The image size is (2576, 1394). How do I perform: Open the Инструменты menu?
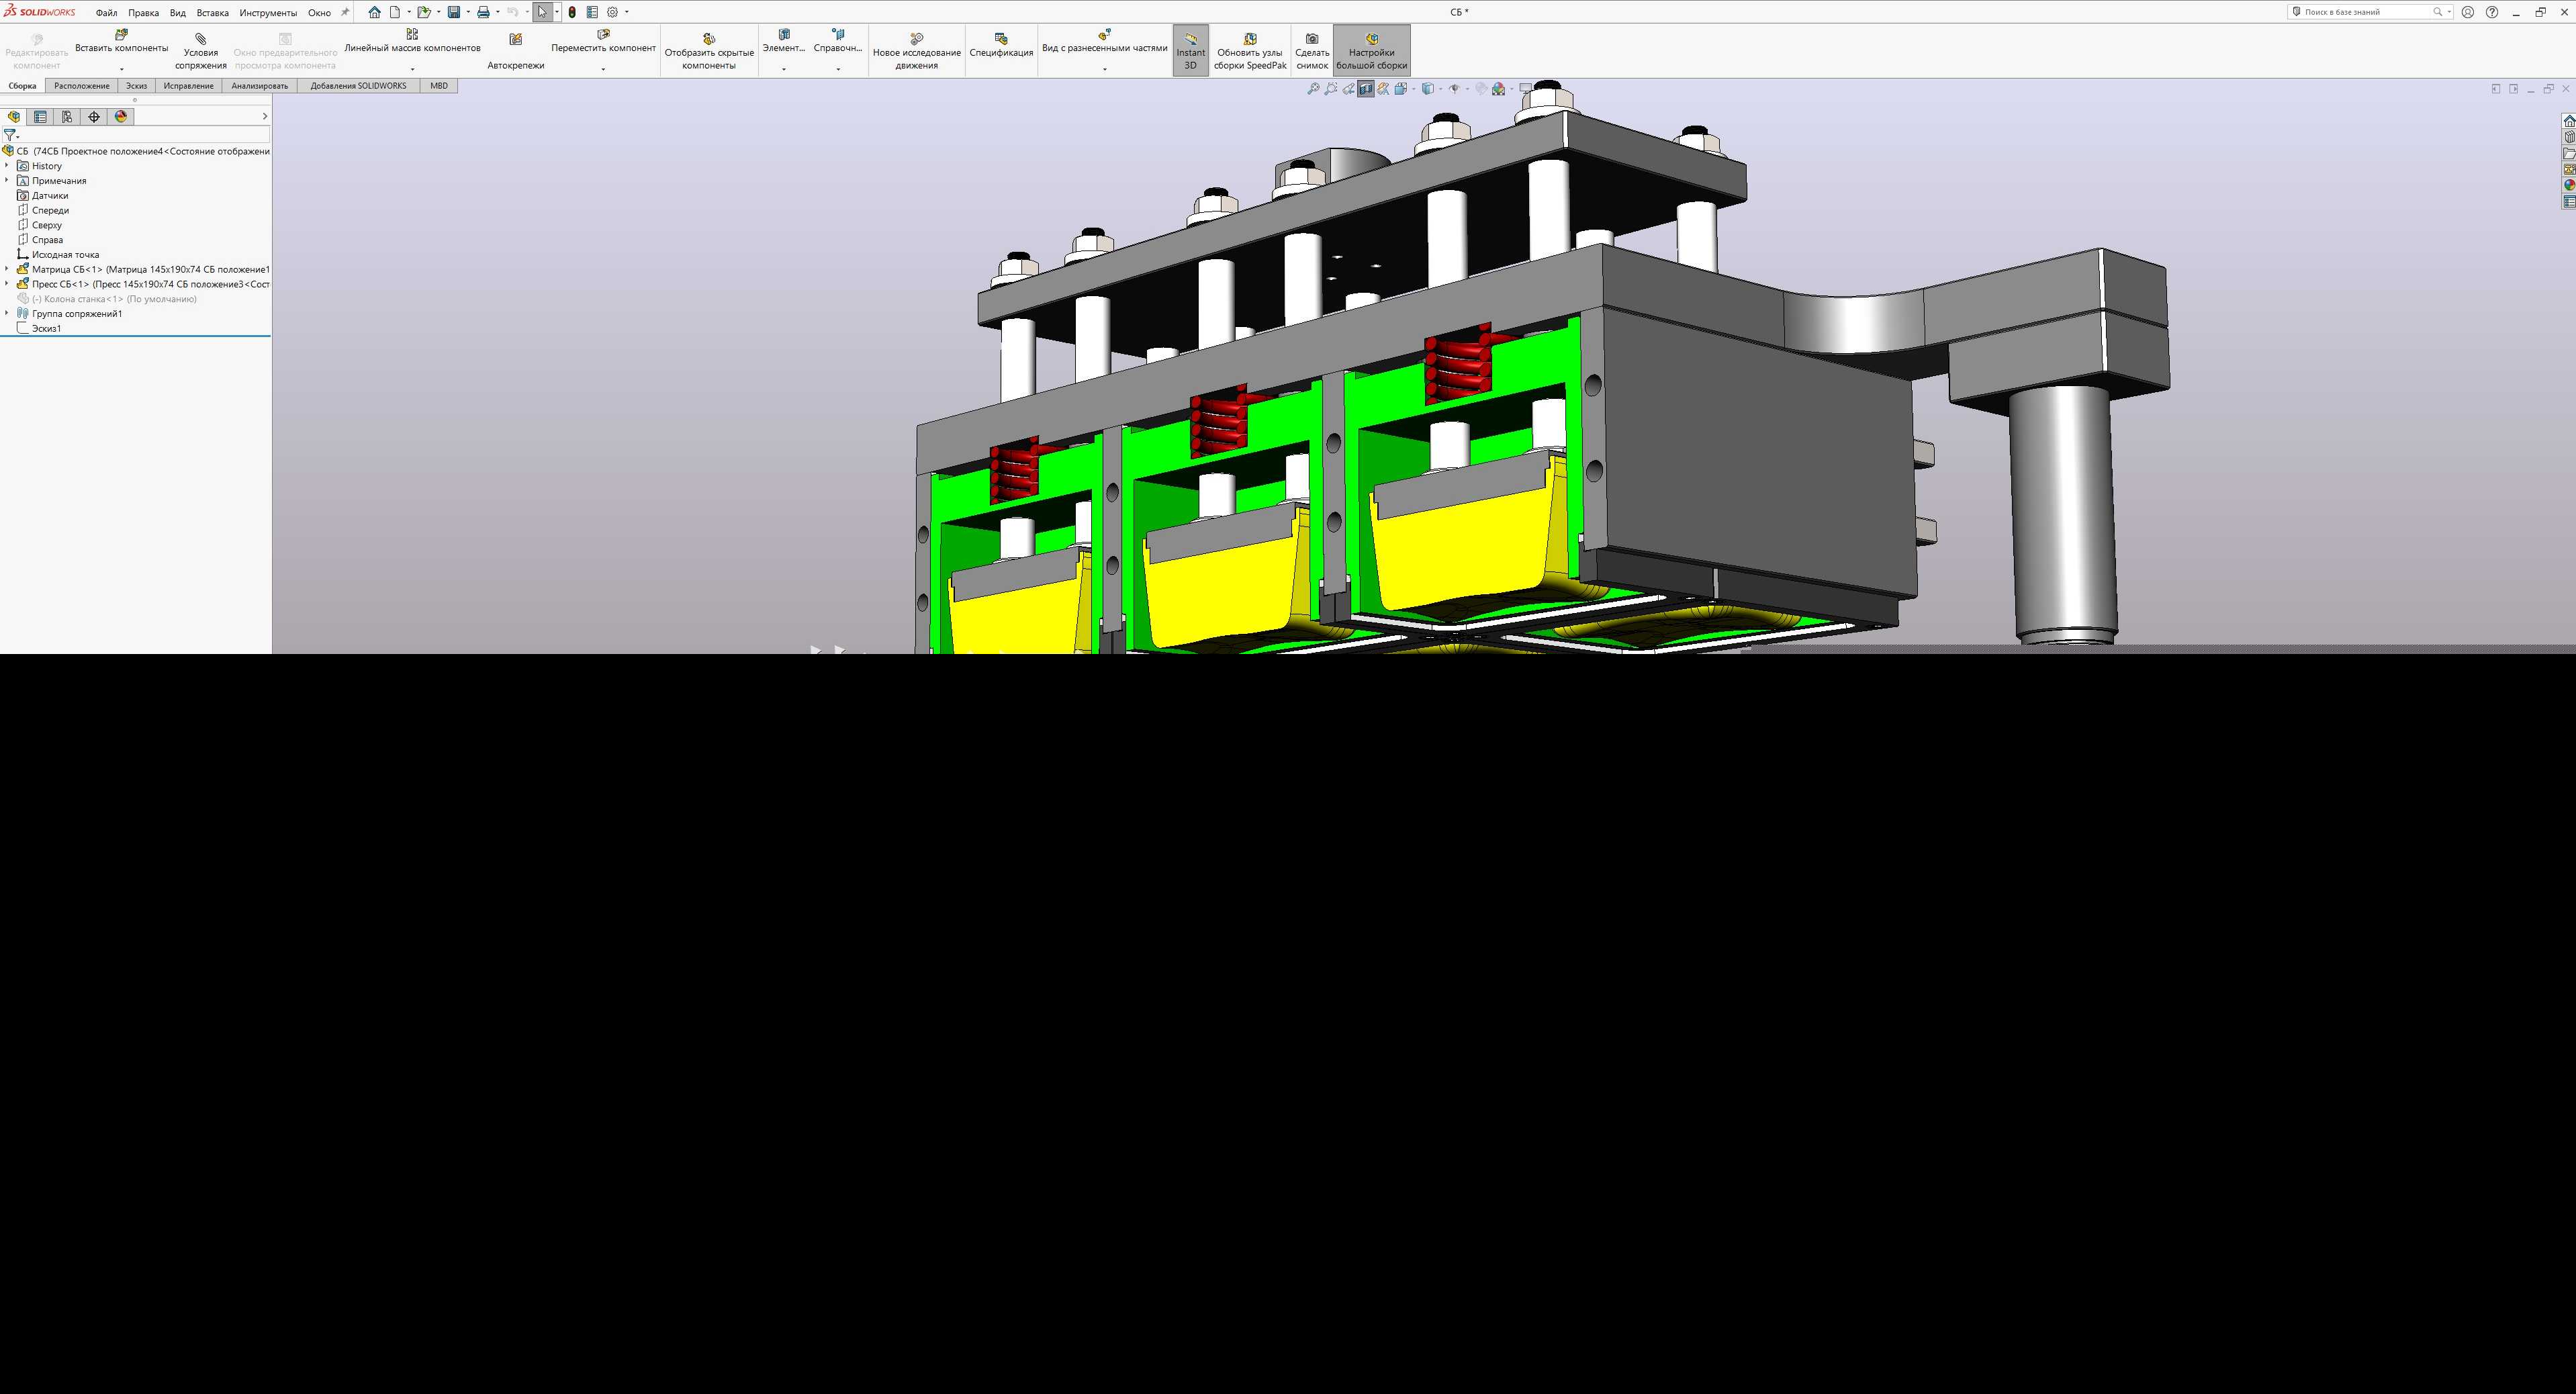pos(268,13)
